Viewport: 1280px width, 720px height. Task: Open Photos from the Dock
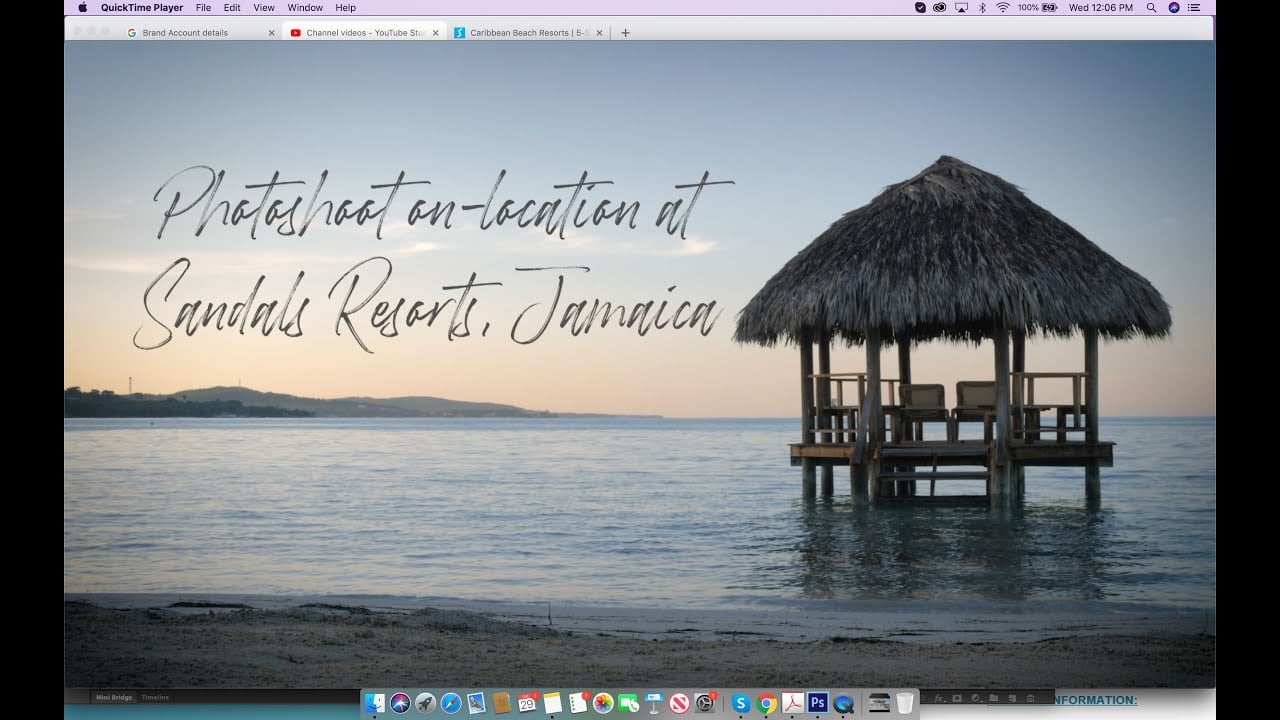point(603,703)
